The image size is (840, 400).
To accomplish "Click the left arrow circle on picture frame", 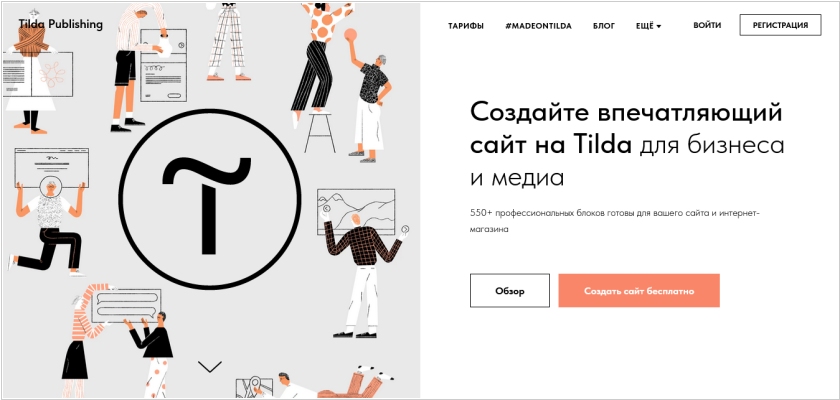I will tap(326, 209).
